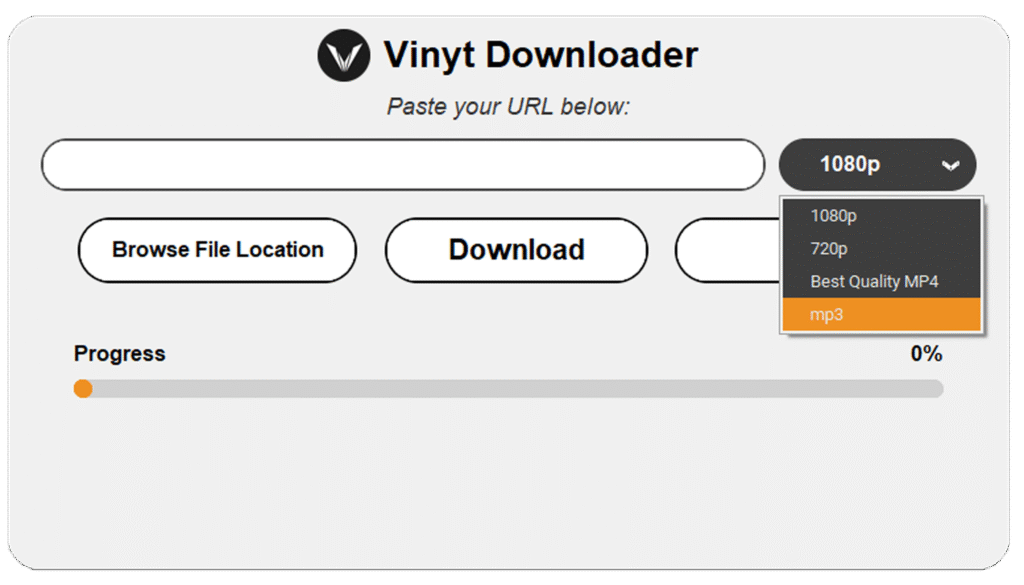1024x585 pixels.
Task: Click the Browse File Location button
Action: (217, 250)
